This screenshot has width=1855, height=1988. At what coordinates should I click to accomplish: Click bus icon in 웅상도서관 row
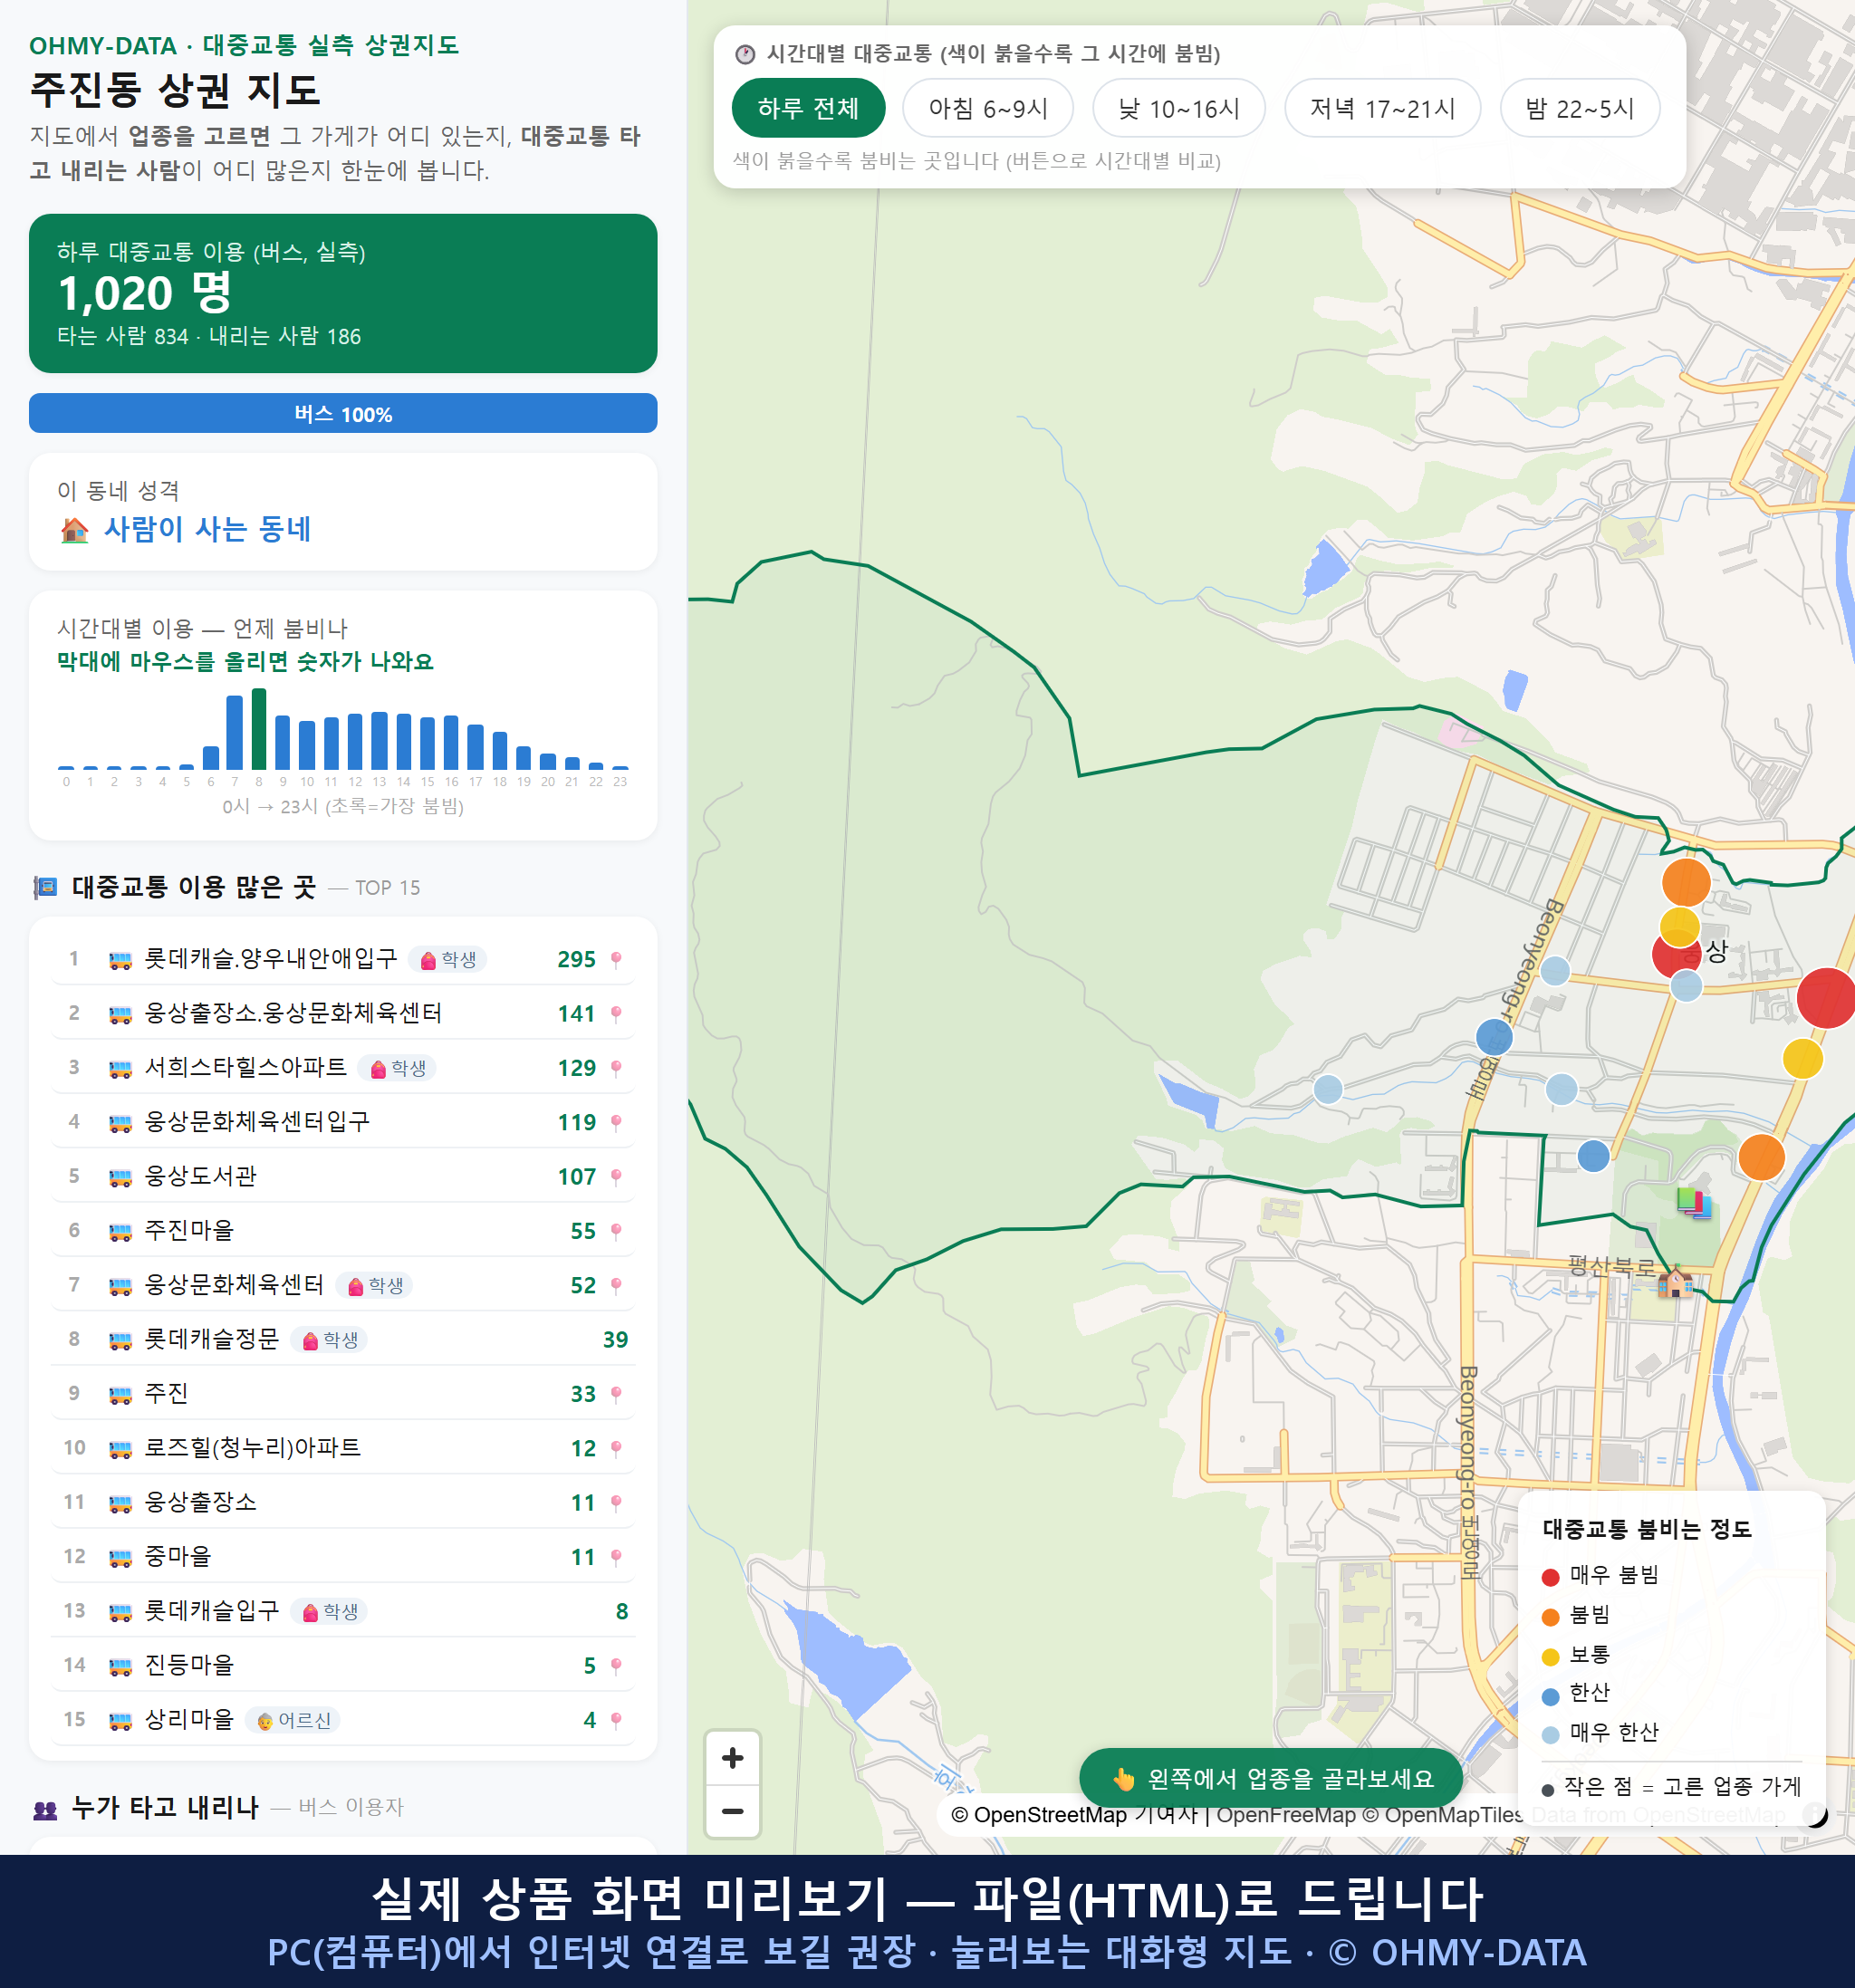120,1177
